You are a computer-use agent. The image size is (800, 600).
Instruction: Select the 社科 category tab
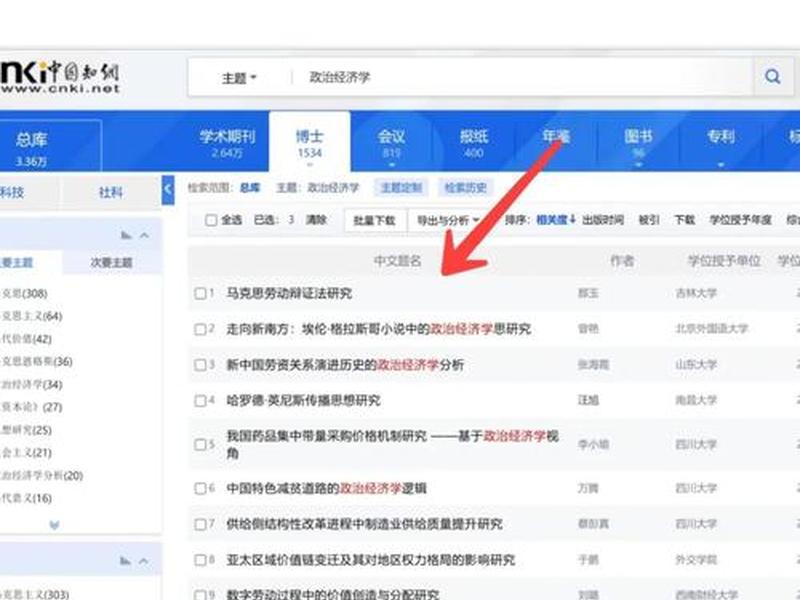tap(111, 192)
